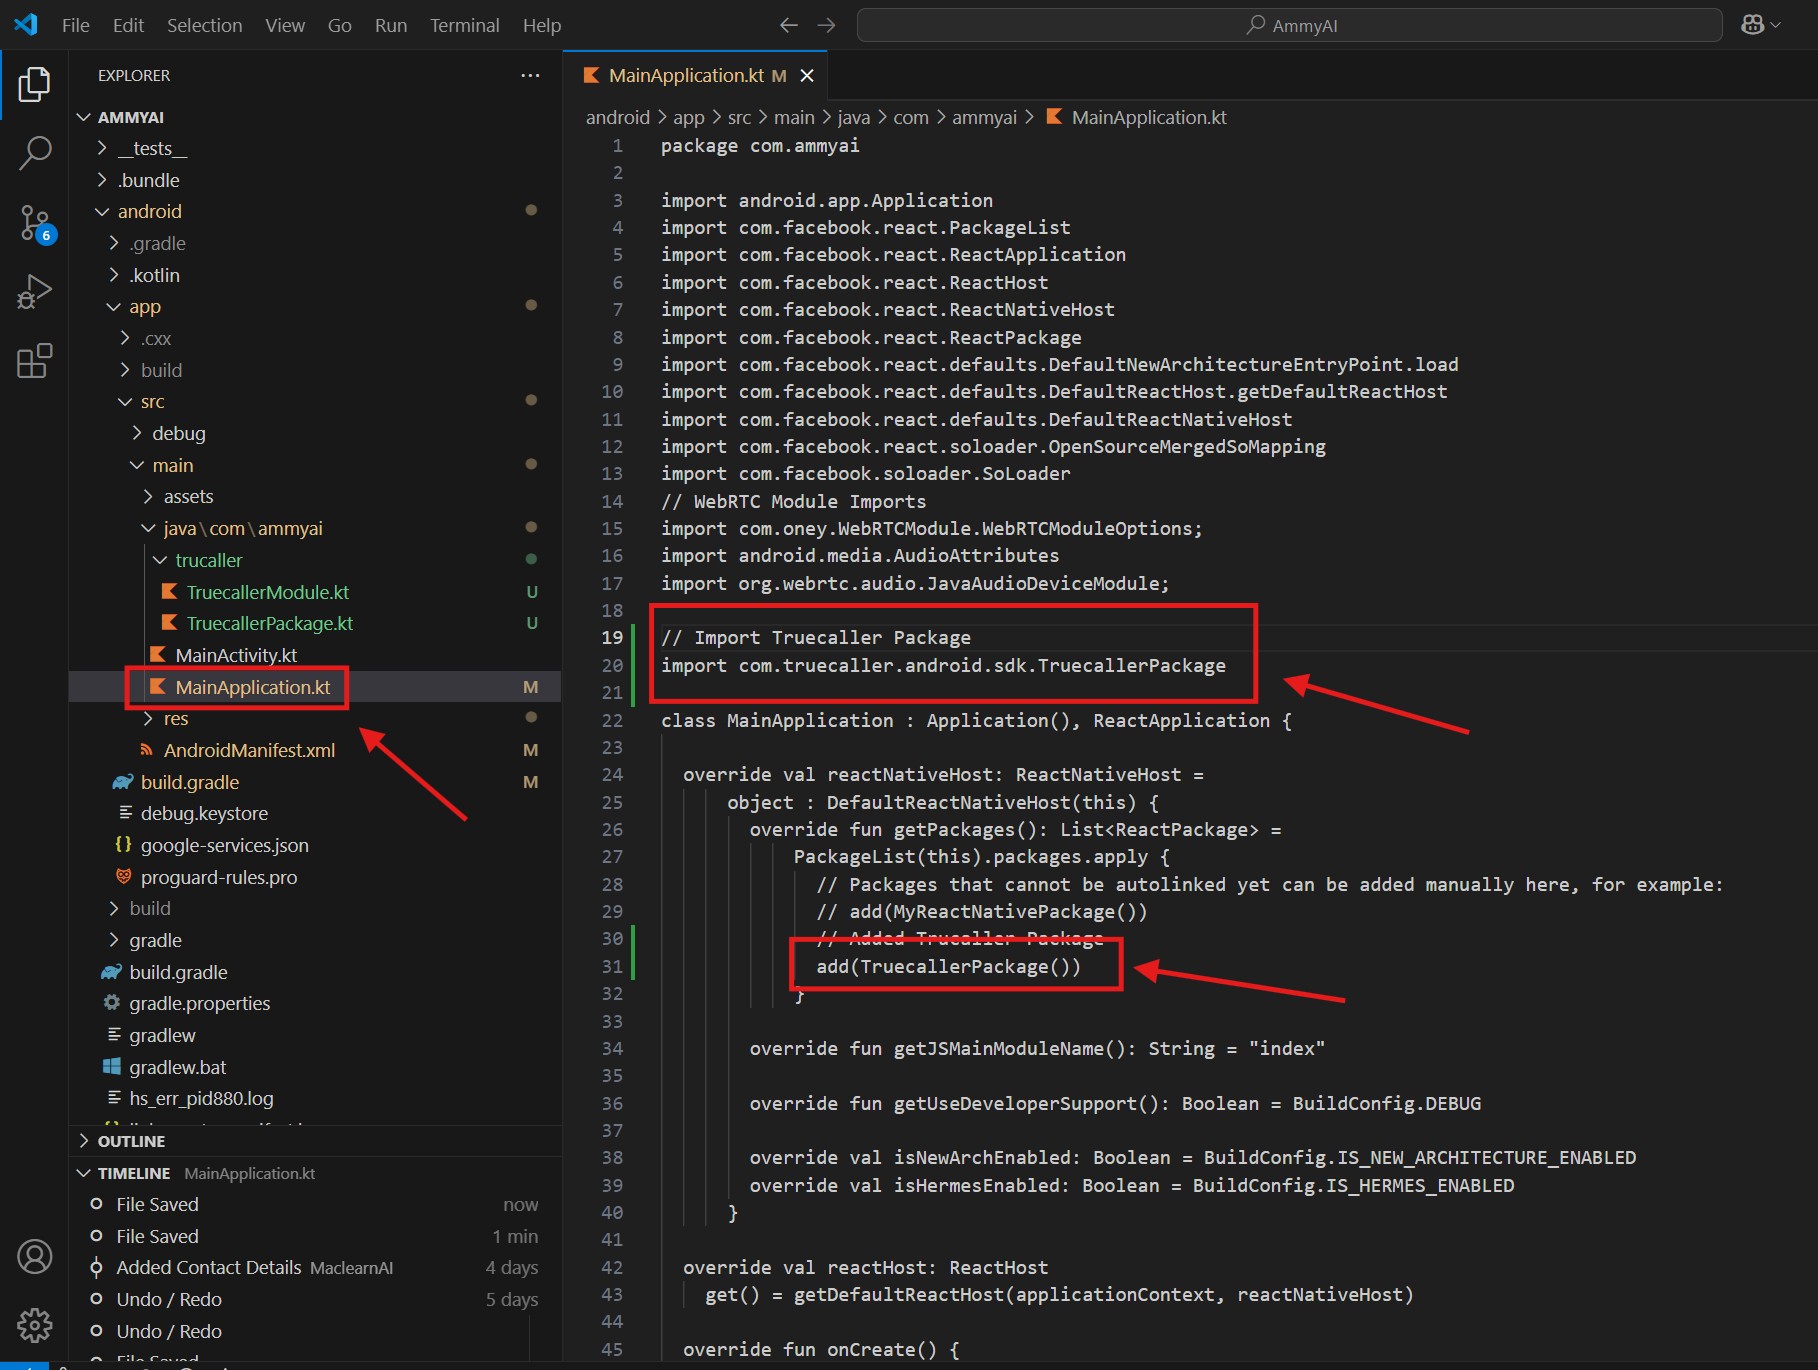Close the MainApplication.kt editor tab
The height and width of the screenshot is (1370, 1818).
coord(807,76)
